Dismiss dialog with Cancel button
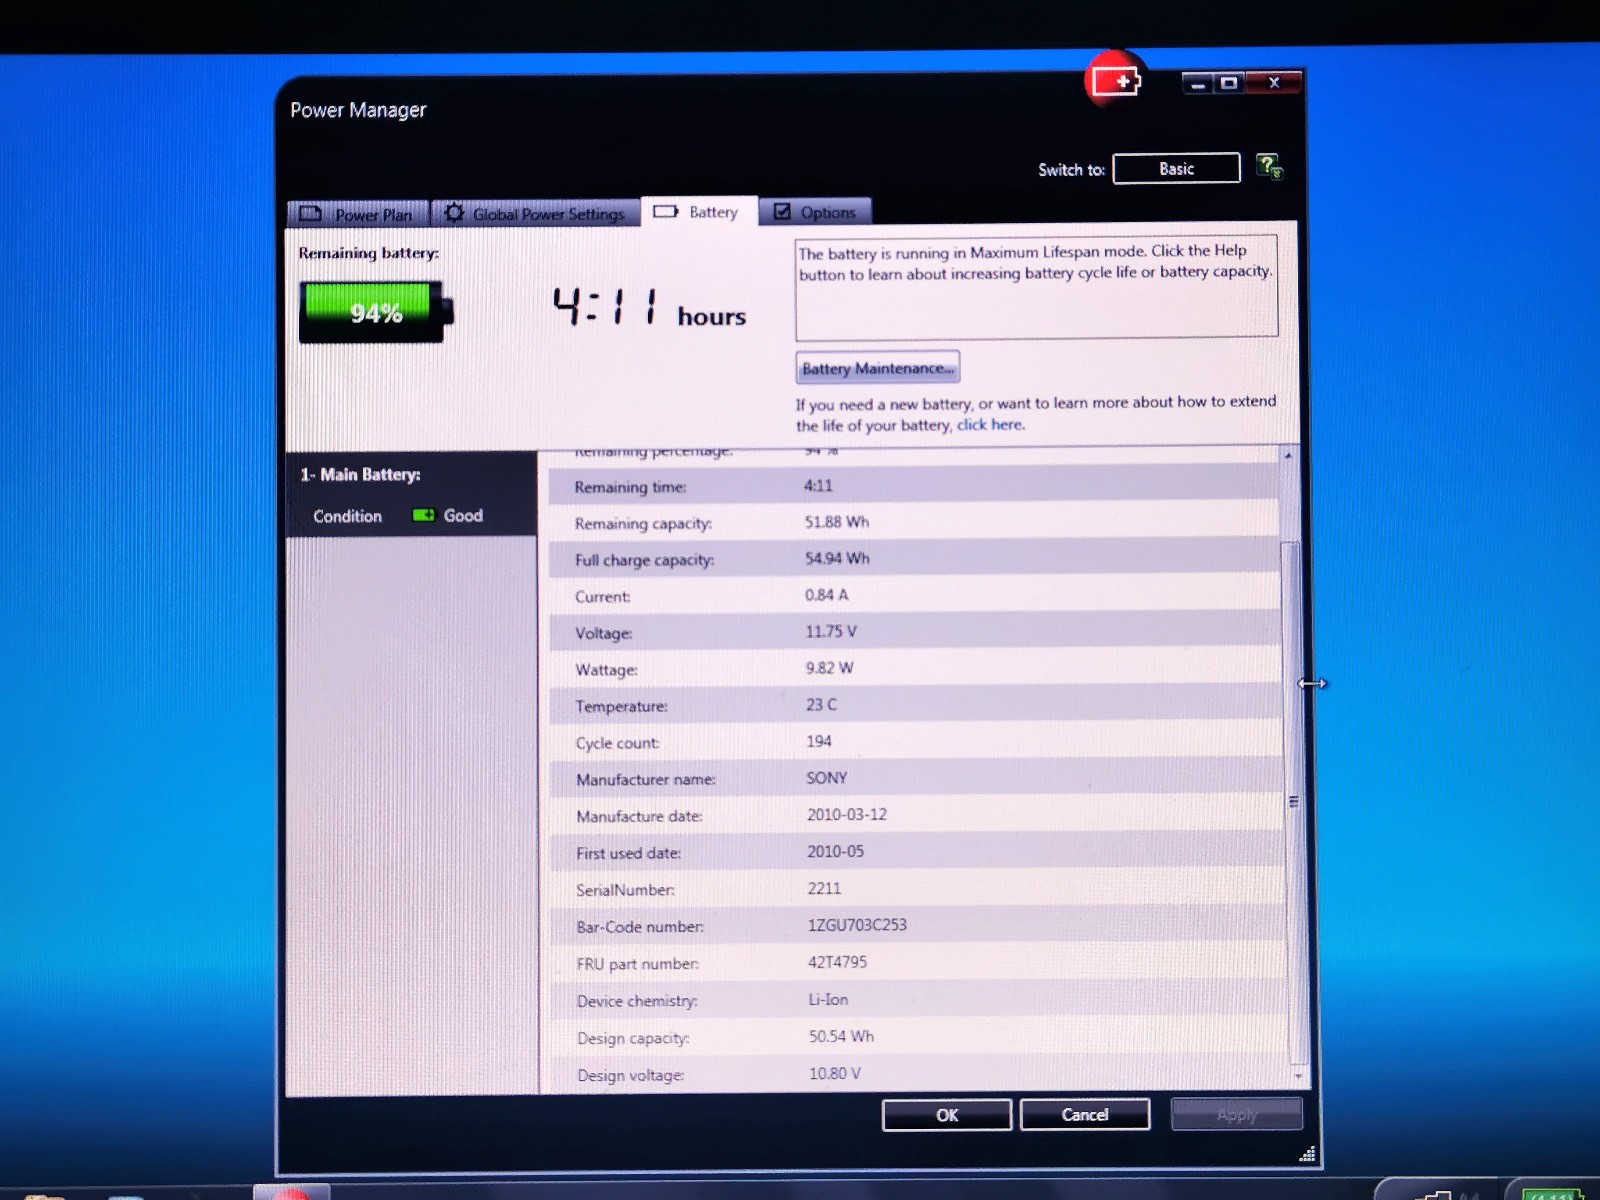This screenshot has width=1600, height=1200. point(1085,1114)
